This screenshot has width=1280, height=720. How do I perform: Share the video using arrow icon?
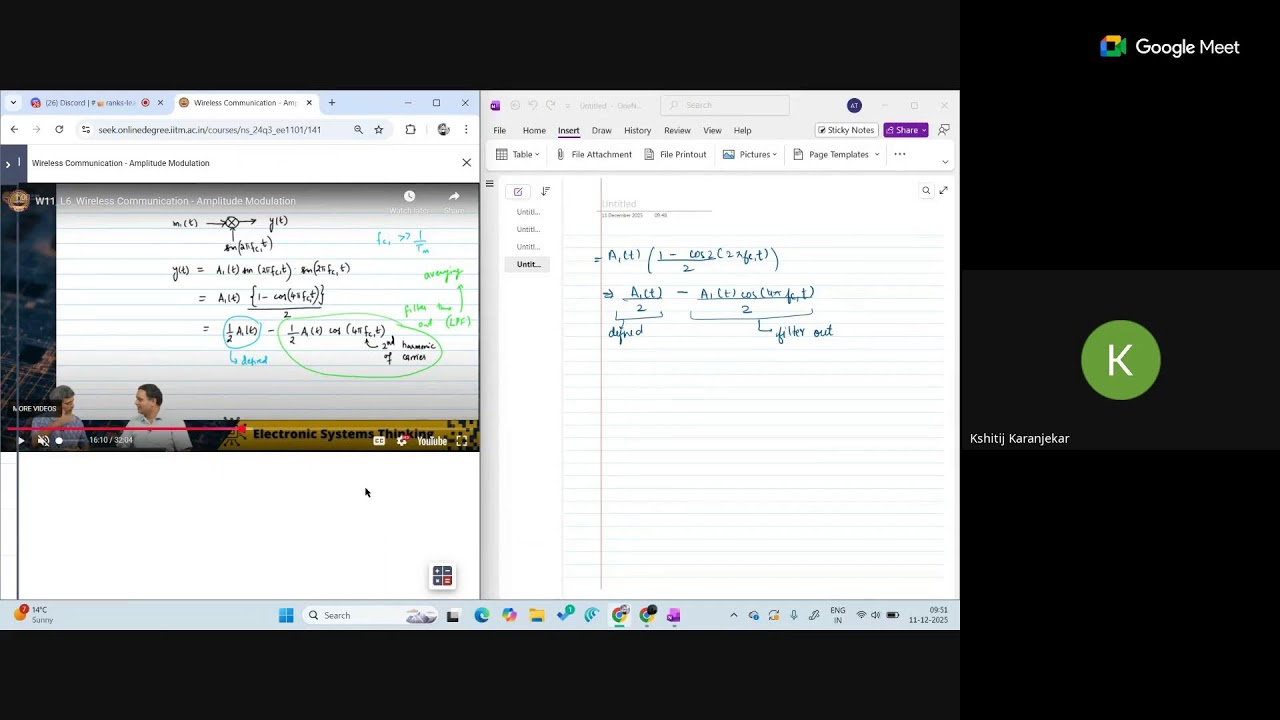tap(454, 196)
